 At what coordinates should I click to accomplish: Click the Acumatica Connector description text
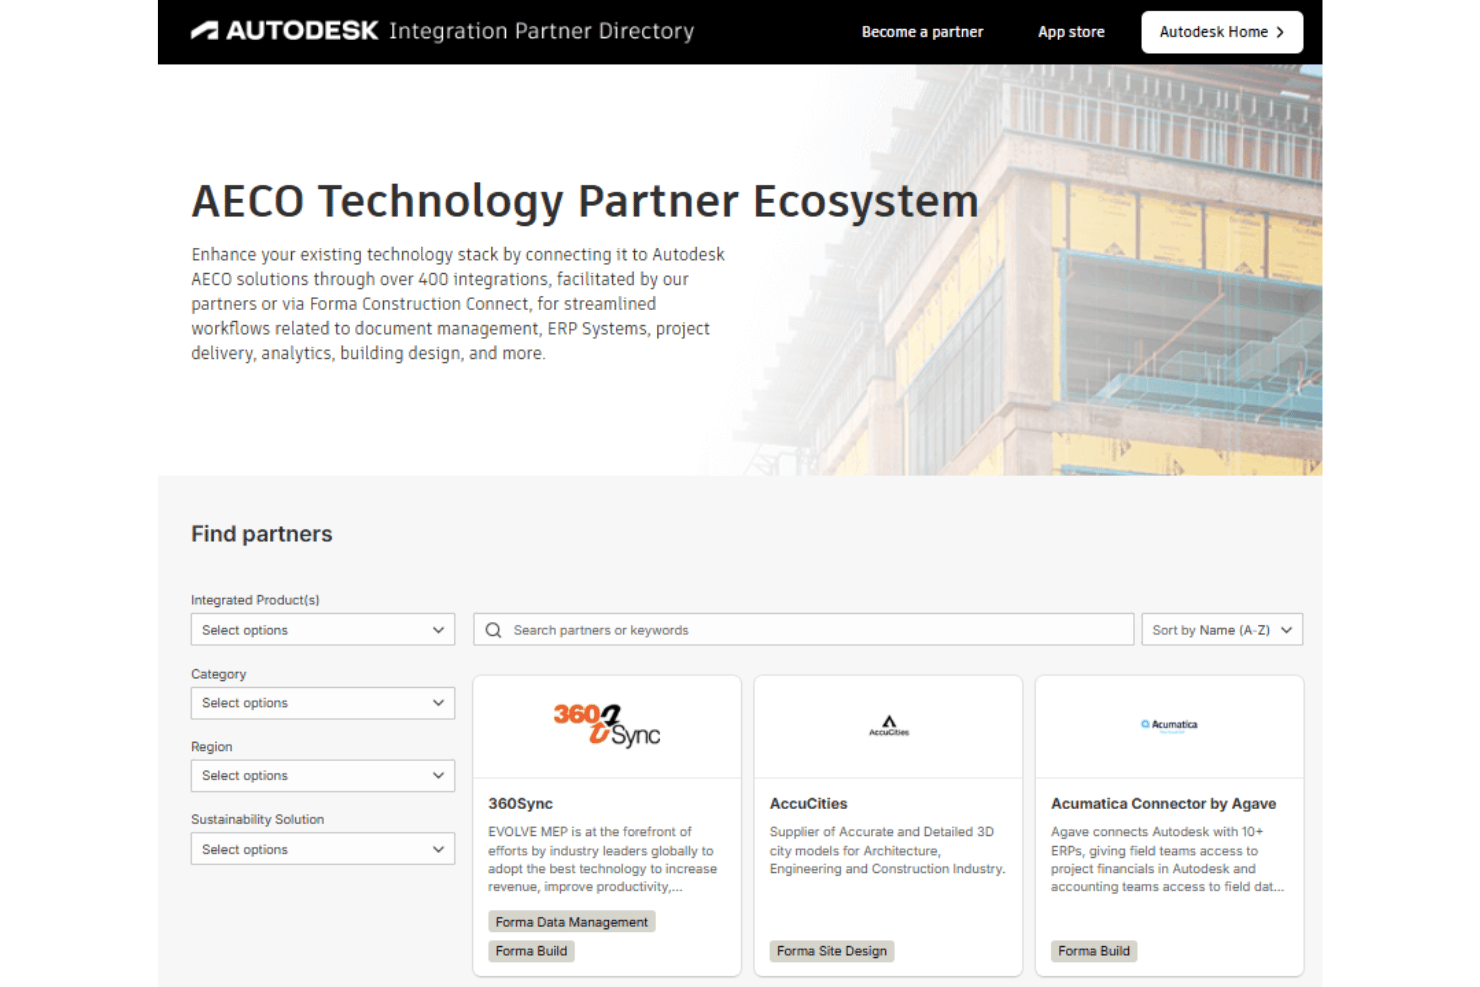point(1167,859)
